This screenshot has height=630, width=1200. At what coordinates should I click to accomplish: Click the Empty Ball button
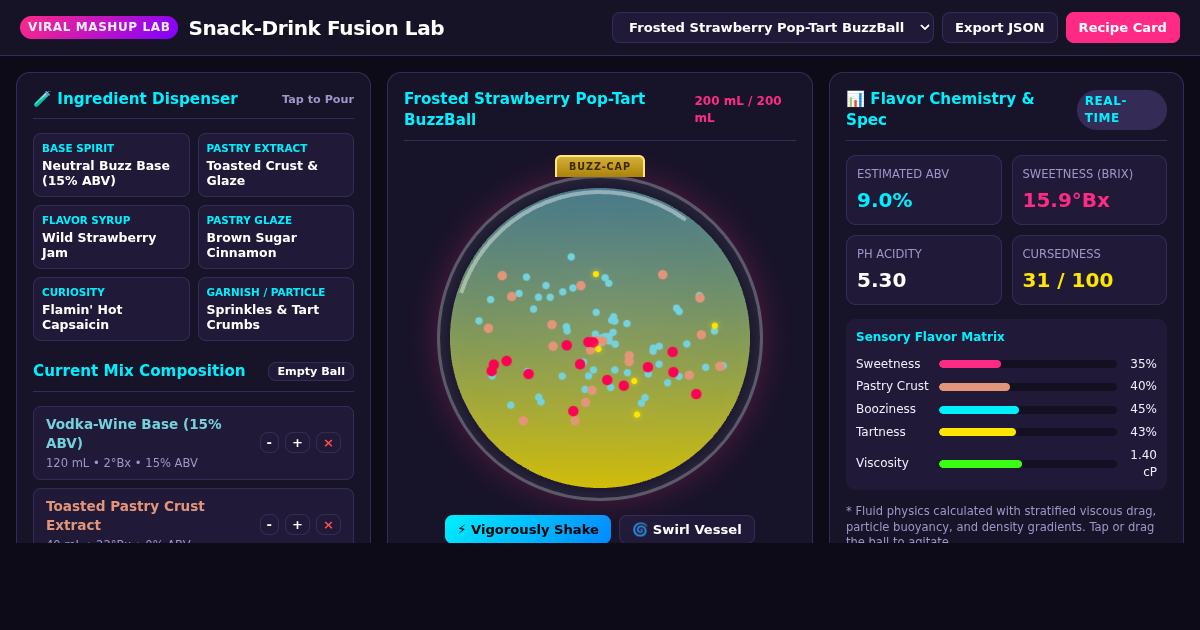coord(310,371)
